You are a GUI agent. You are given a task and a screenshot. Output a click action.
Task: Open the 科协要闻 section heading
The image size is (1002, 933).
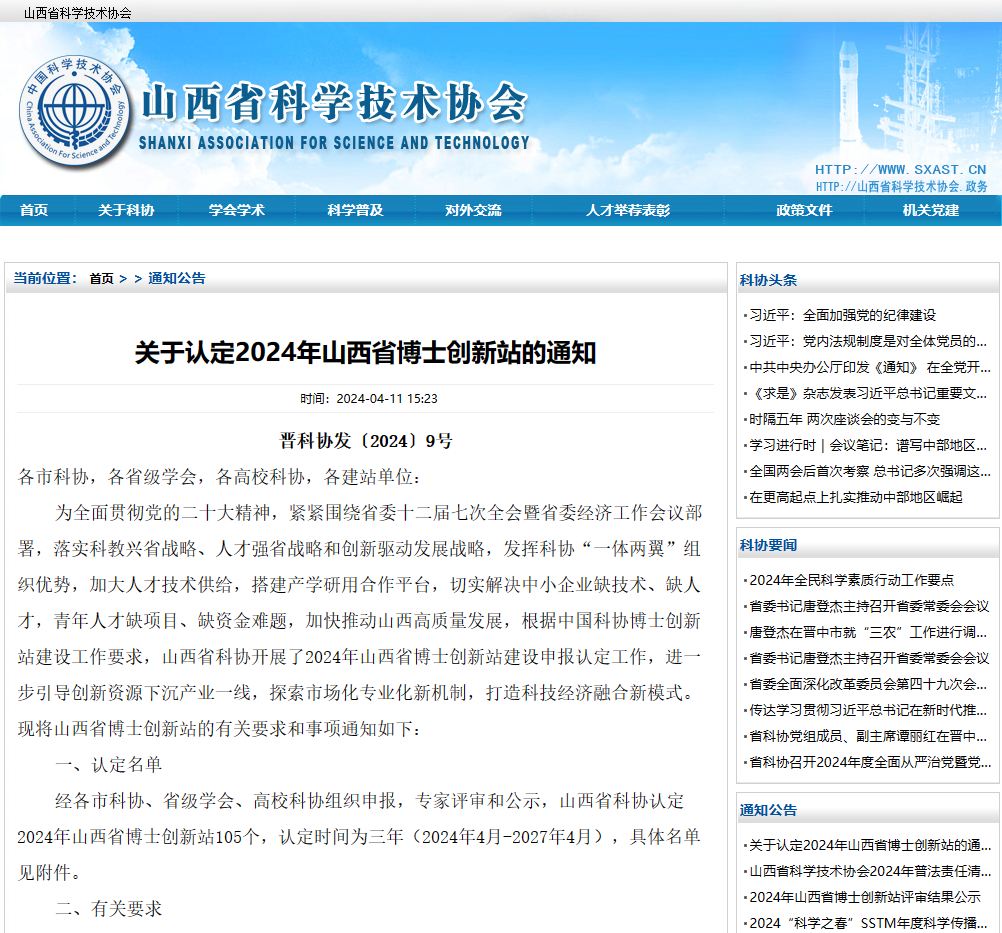(x=768, y=545)
